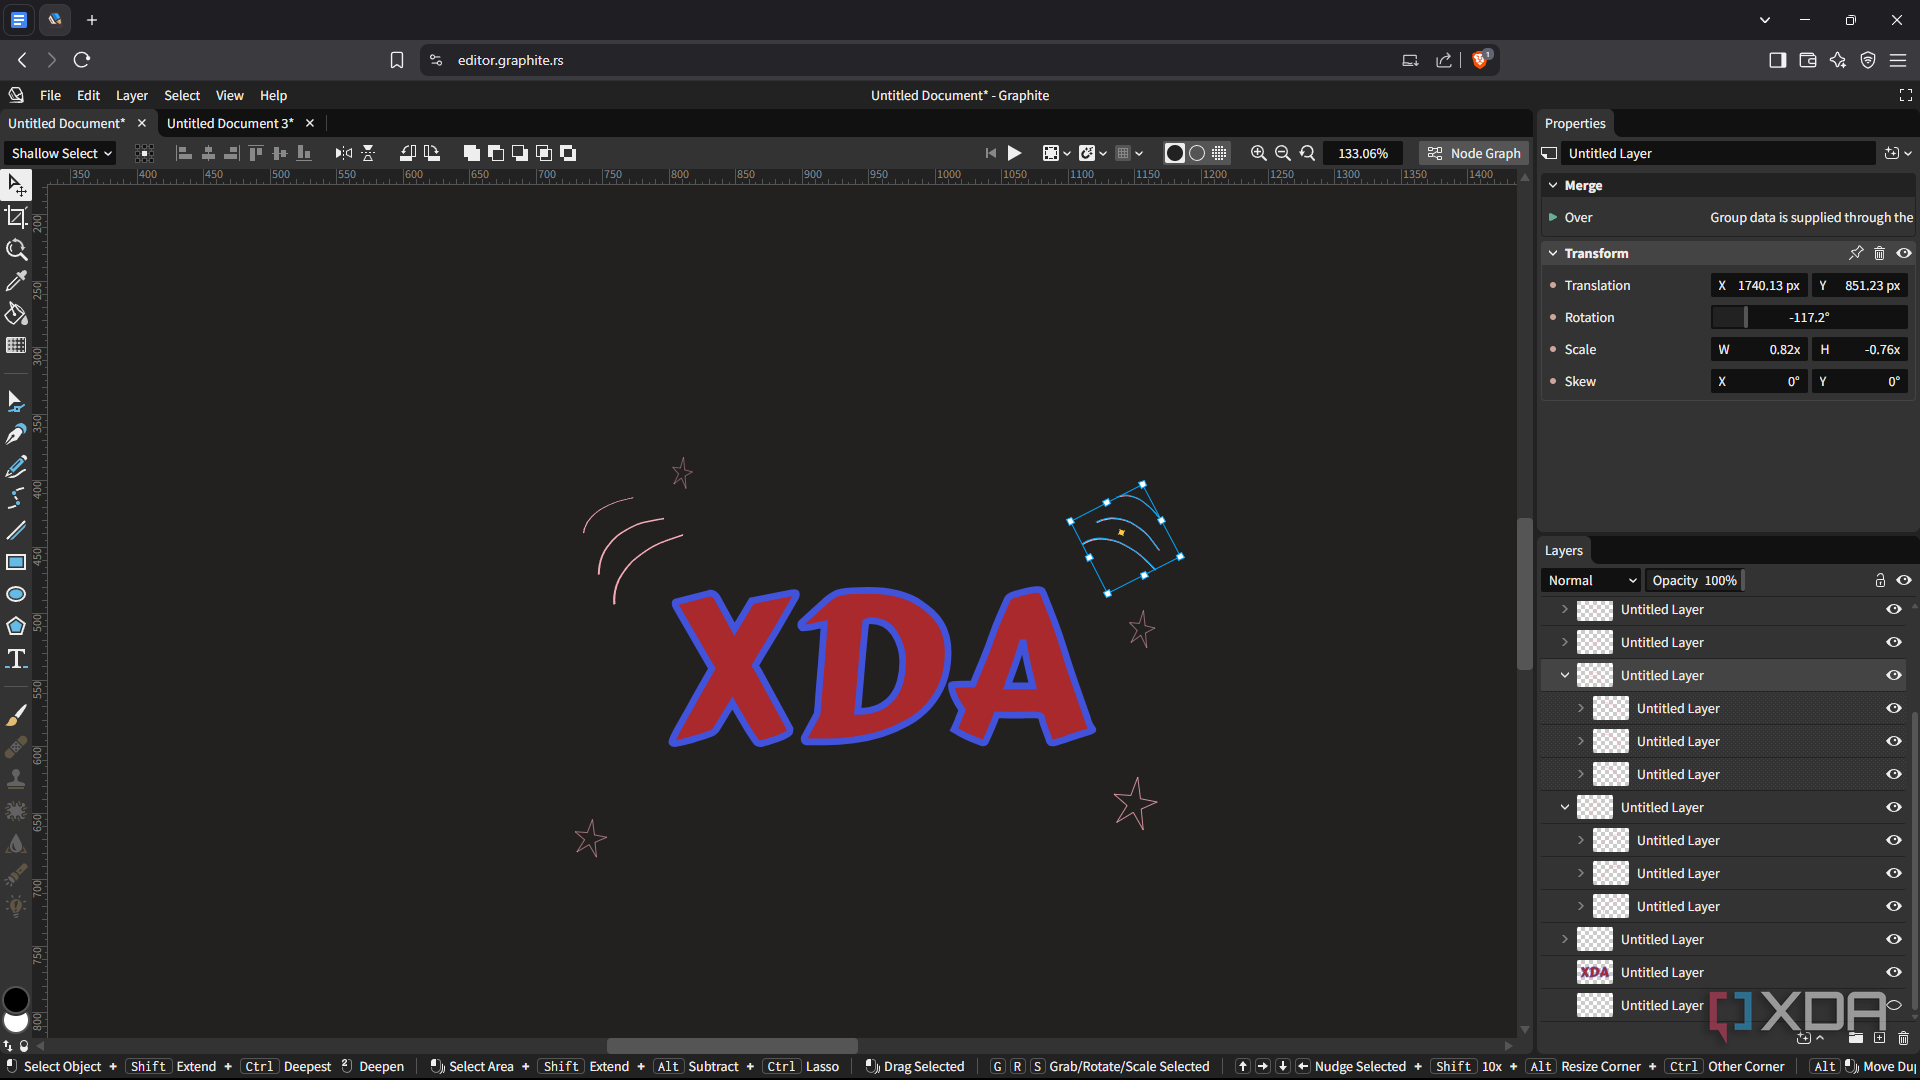This screenshot has height=1080, width=1920.
Task: Delete the Transform node via trash icon
Action: [1879, 253]
